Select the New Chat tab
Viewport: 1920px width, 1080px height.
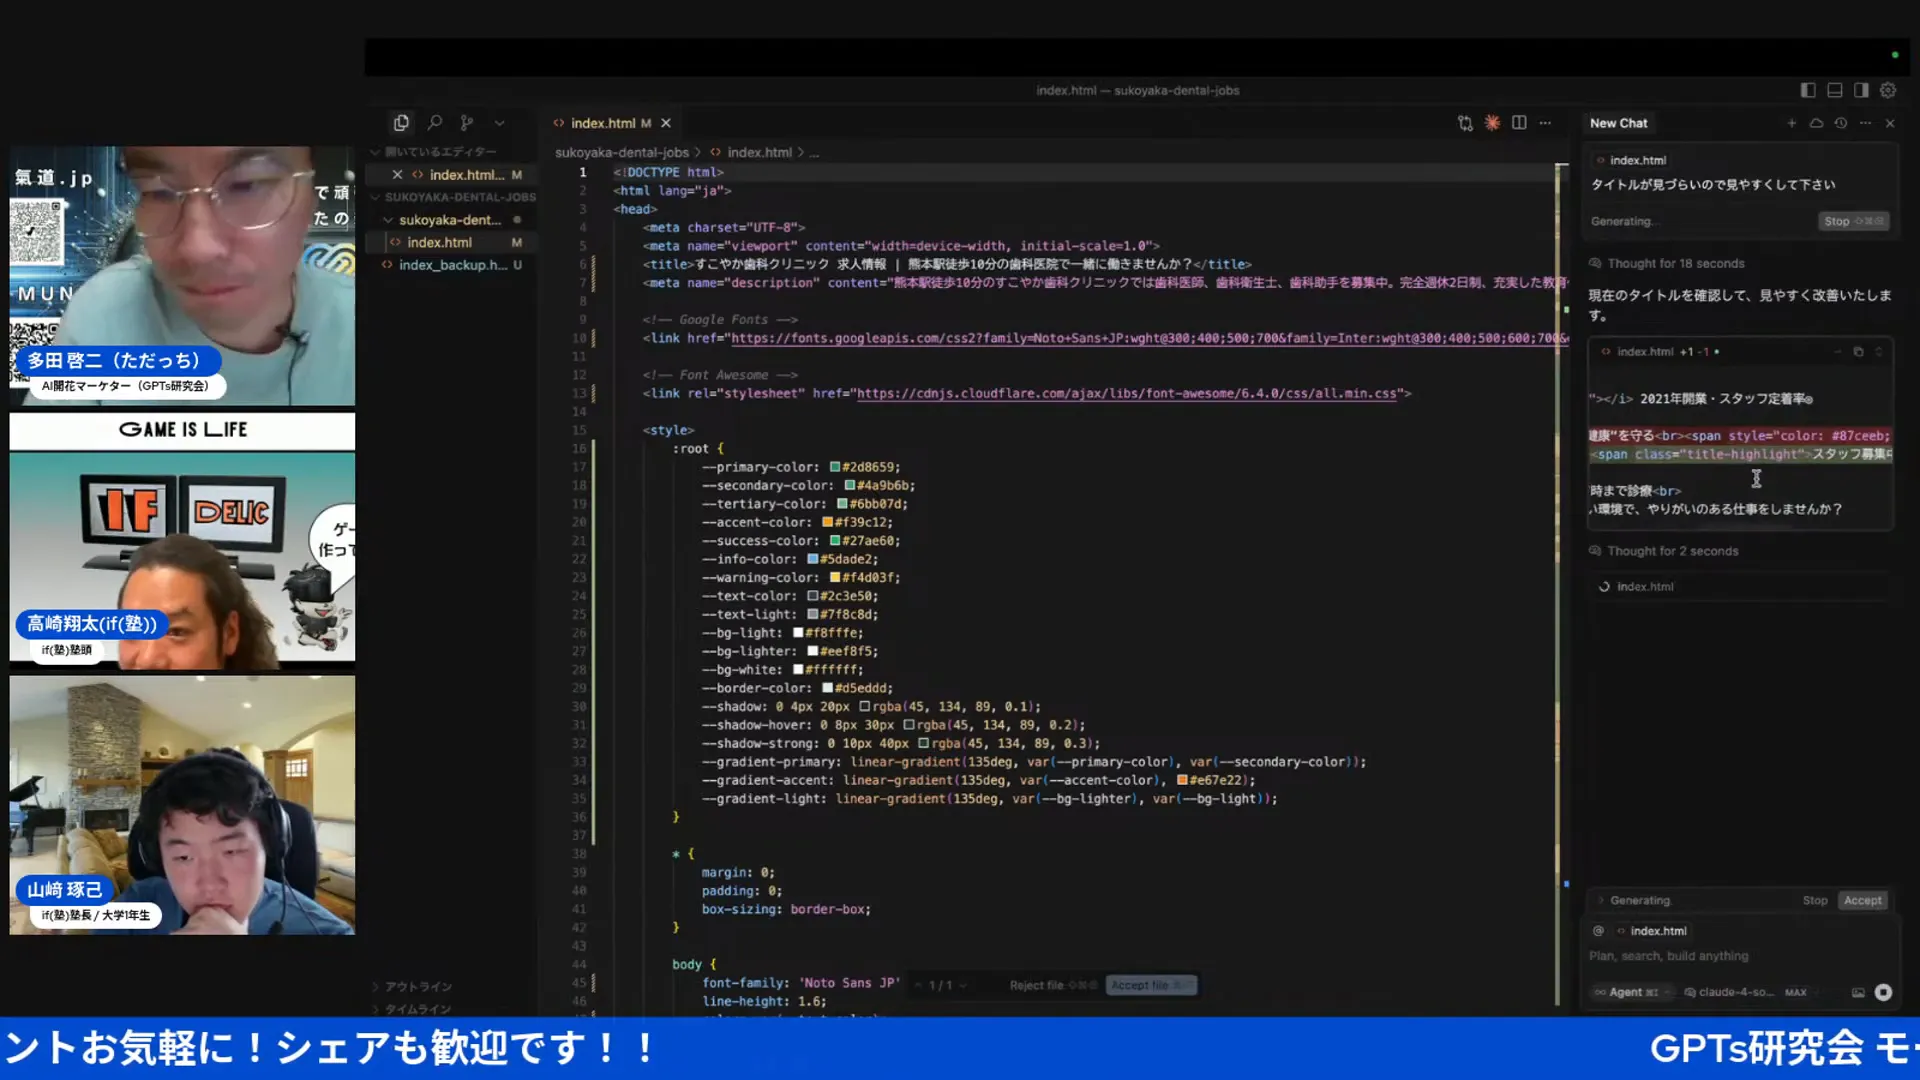(x=1619, y=123)
